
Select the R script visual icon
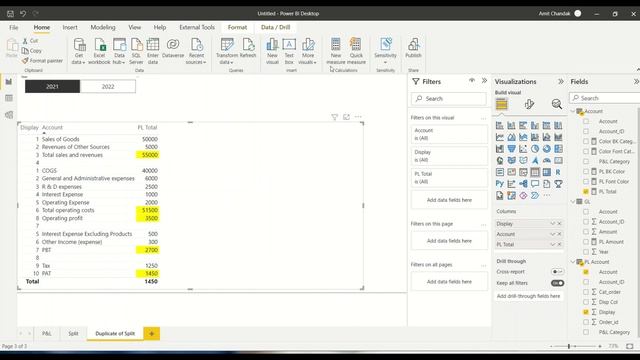click(558, 172)
